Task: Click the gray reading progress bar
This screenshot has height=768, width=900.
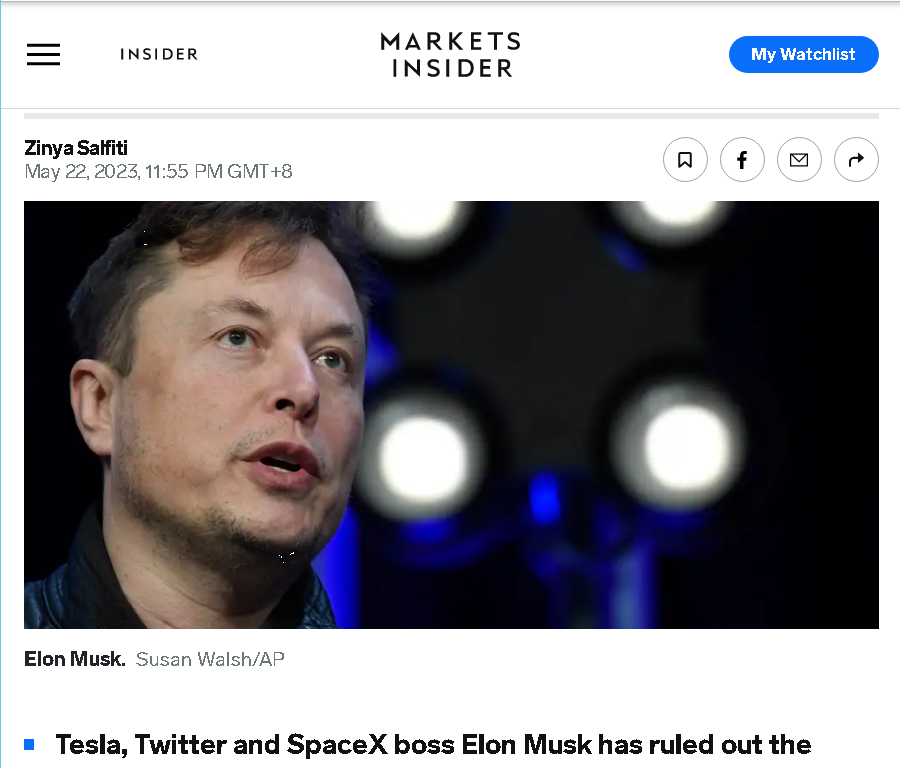Action: click(x=451, y=116)
